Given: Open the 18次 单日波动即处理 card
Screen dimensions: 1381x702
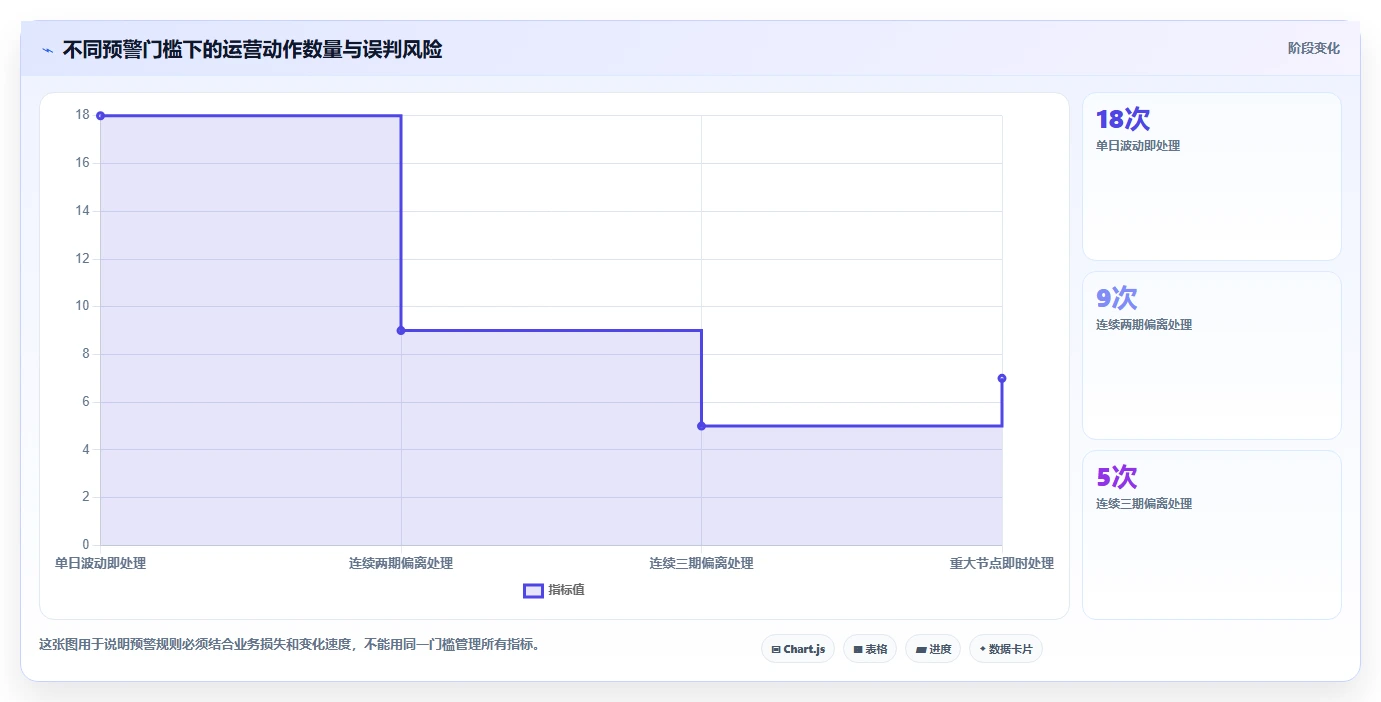Looking at the screenshot, I should [1211, 177].
